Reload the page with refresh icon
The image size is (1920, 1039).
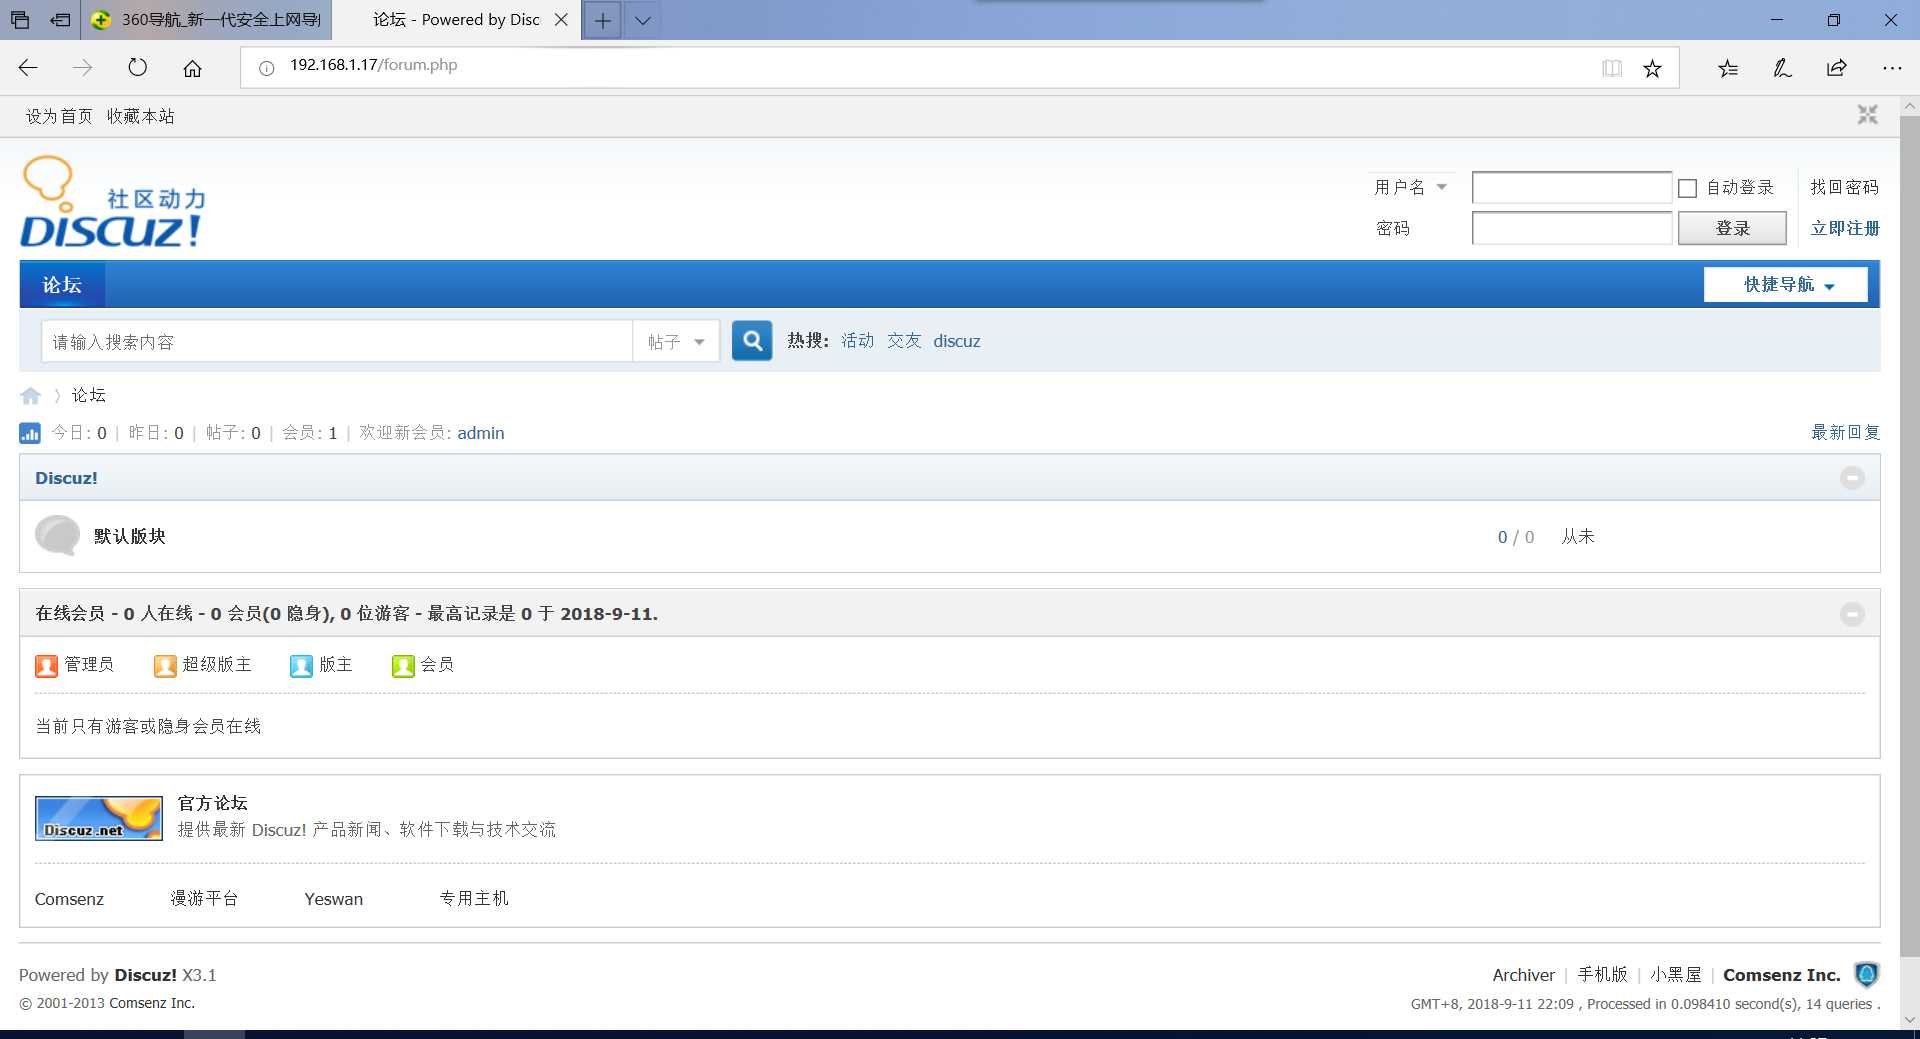138,68
